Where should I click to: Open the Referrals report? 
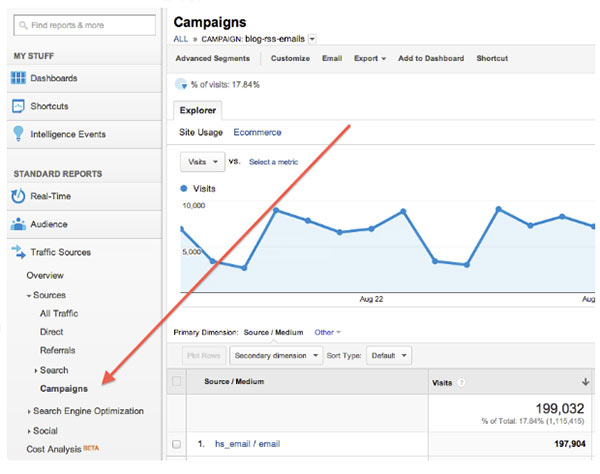57,350
